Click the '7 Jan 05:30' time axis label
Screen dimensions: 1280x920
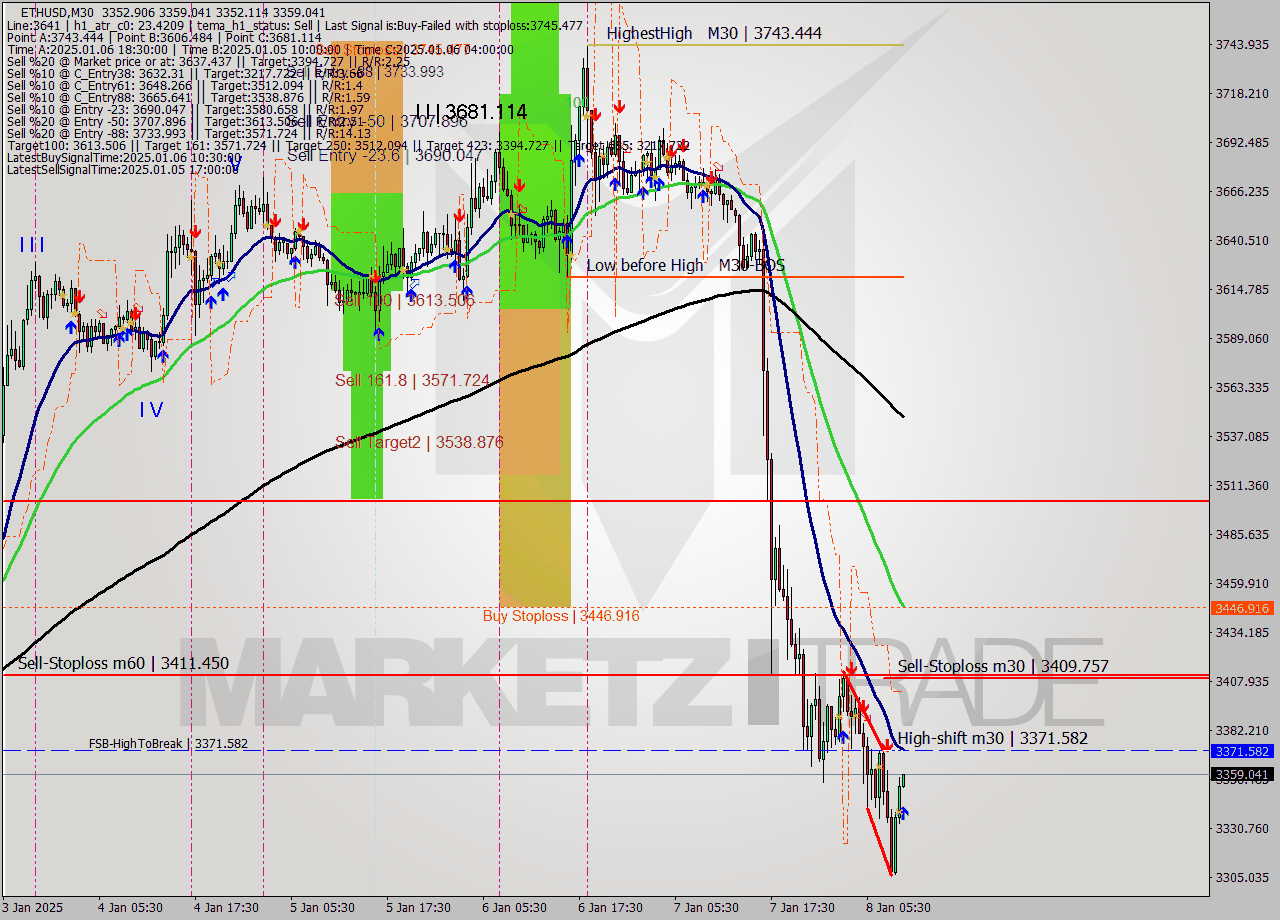point(706,908)
